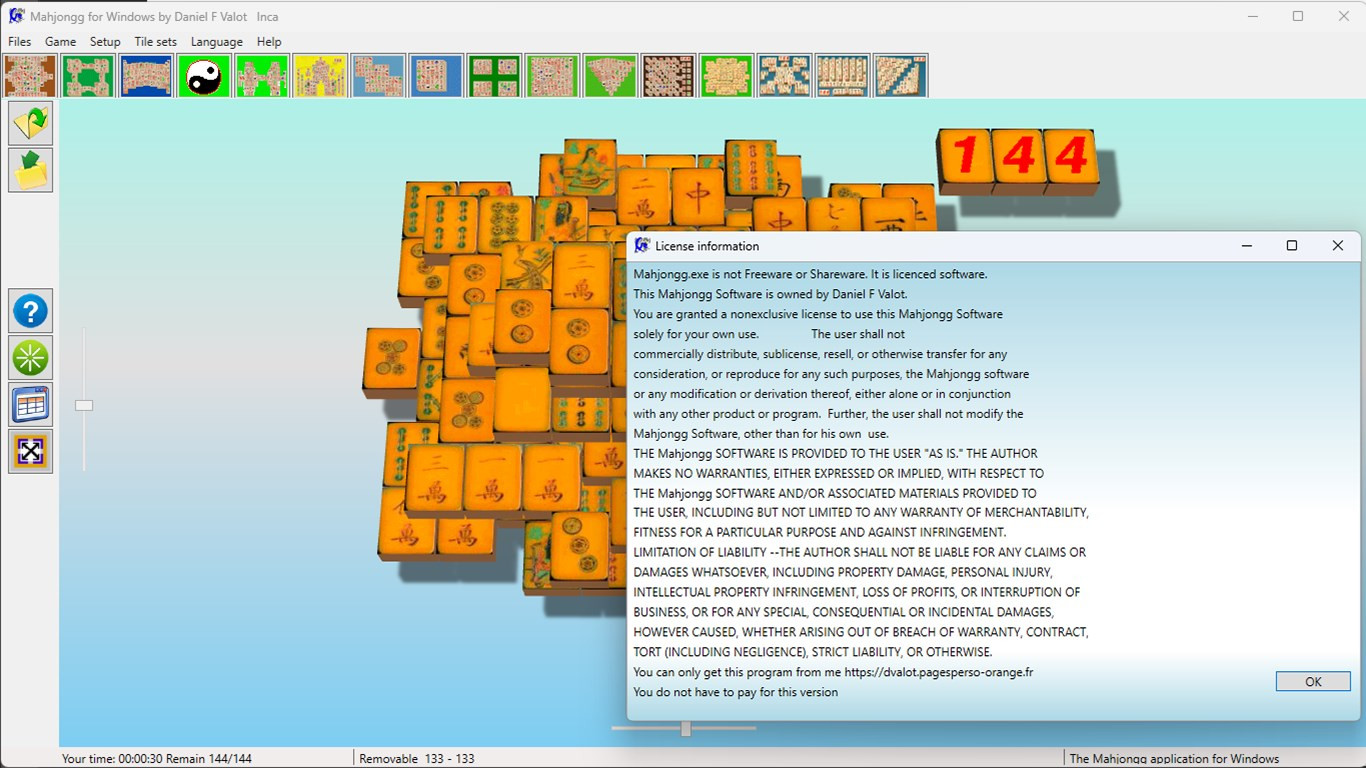Click the blue question mark help icon
The height and width of the screenshot is (768, 1366).
click(x=30, y=311)
